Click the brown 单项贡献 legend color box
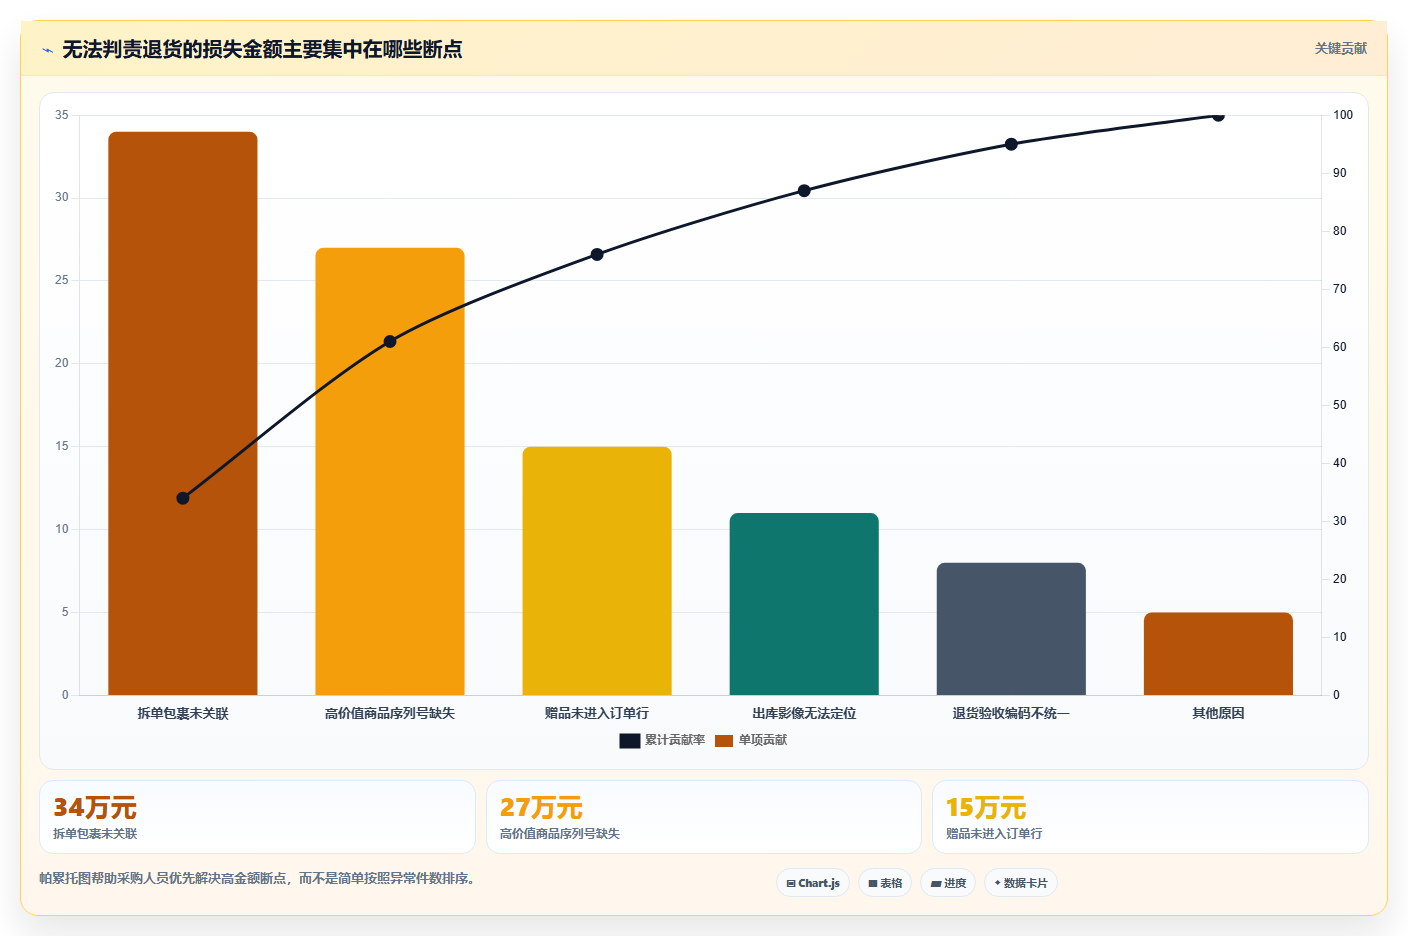The height and width of the screenshot is (936, 1408). pyautogui.click(x=724, y=740)
